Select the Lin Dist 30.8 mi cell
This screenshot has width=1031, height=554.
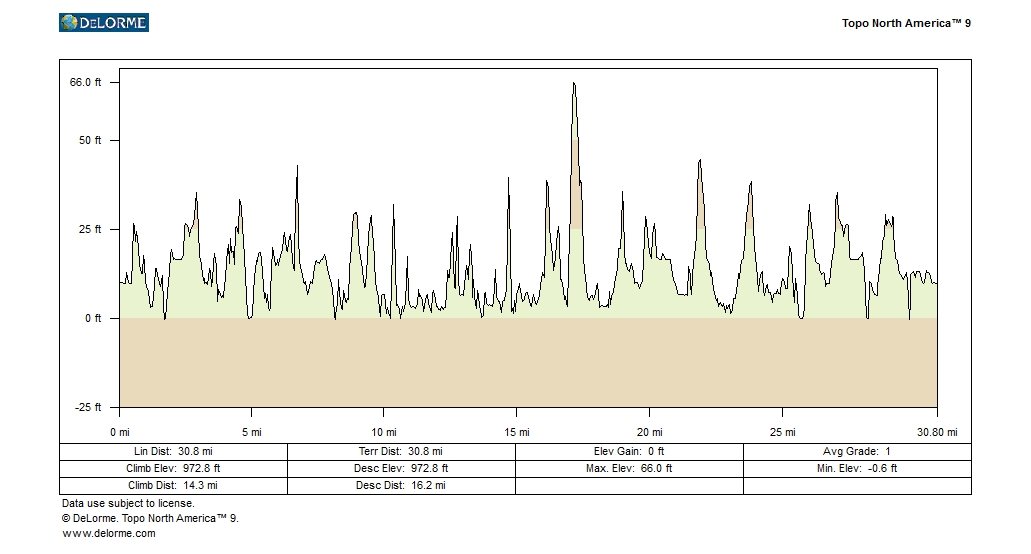click(x=174, y=452)
